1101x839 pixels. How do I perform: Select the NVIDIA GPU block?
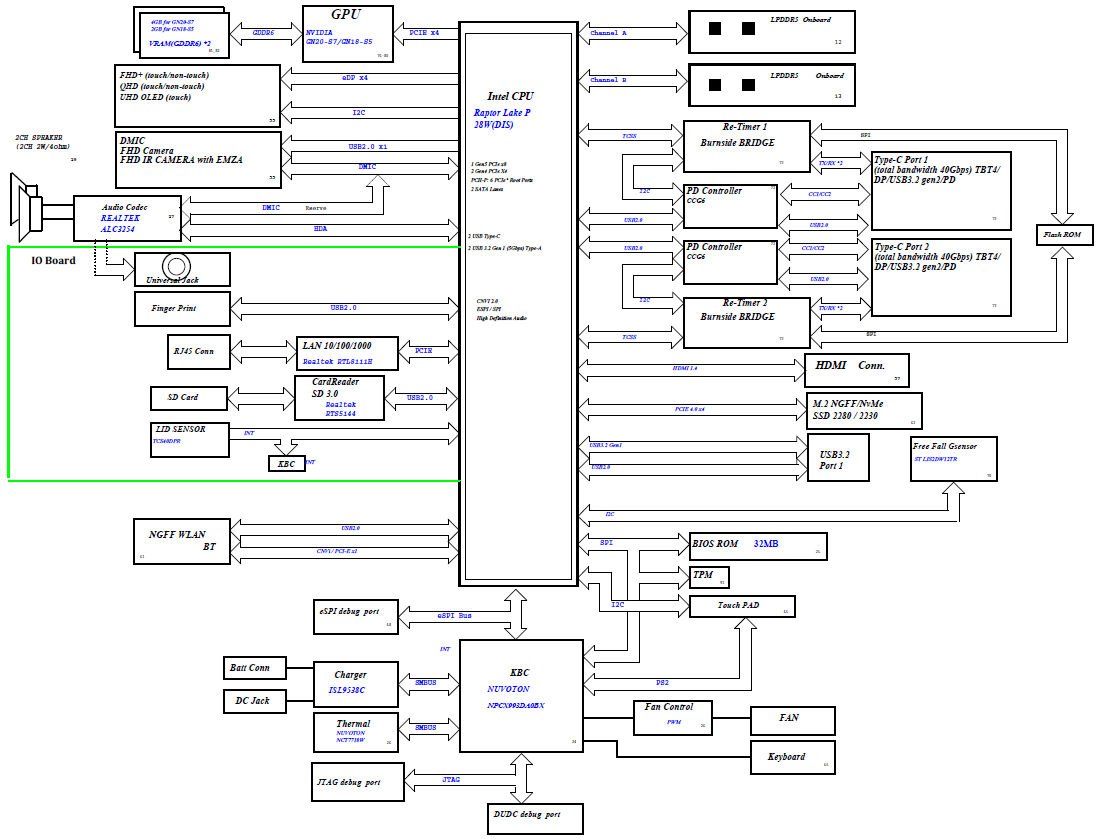[345, 33]
